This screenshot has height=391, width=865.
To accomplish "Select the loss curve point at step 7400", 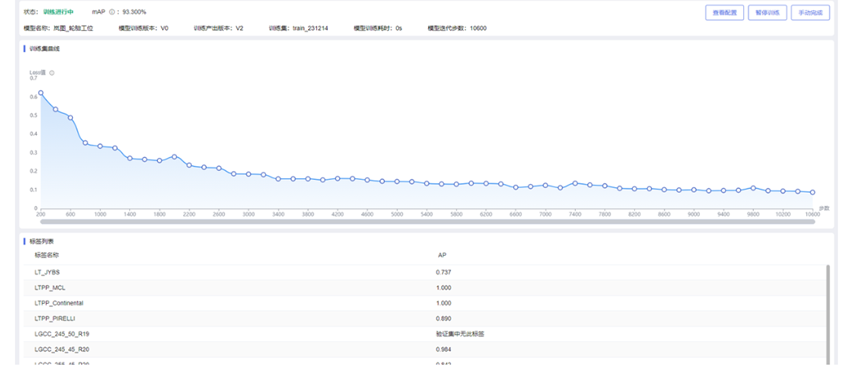I will click(575, 183).
